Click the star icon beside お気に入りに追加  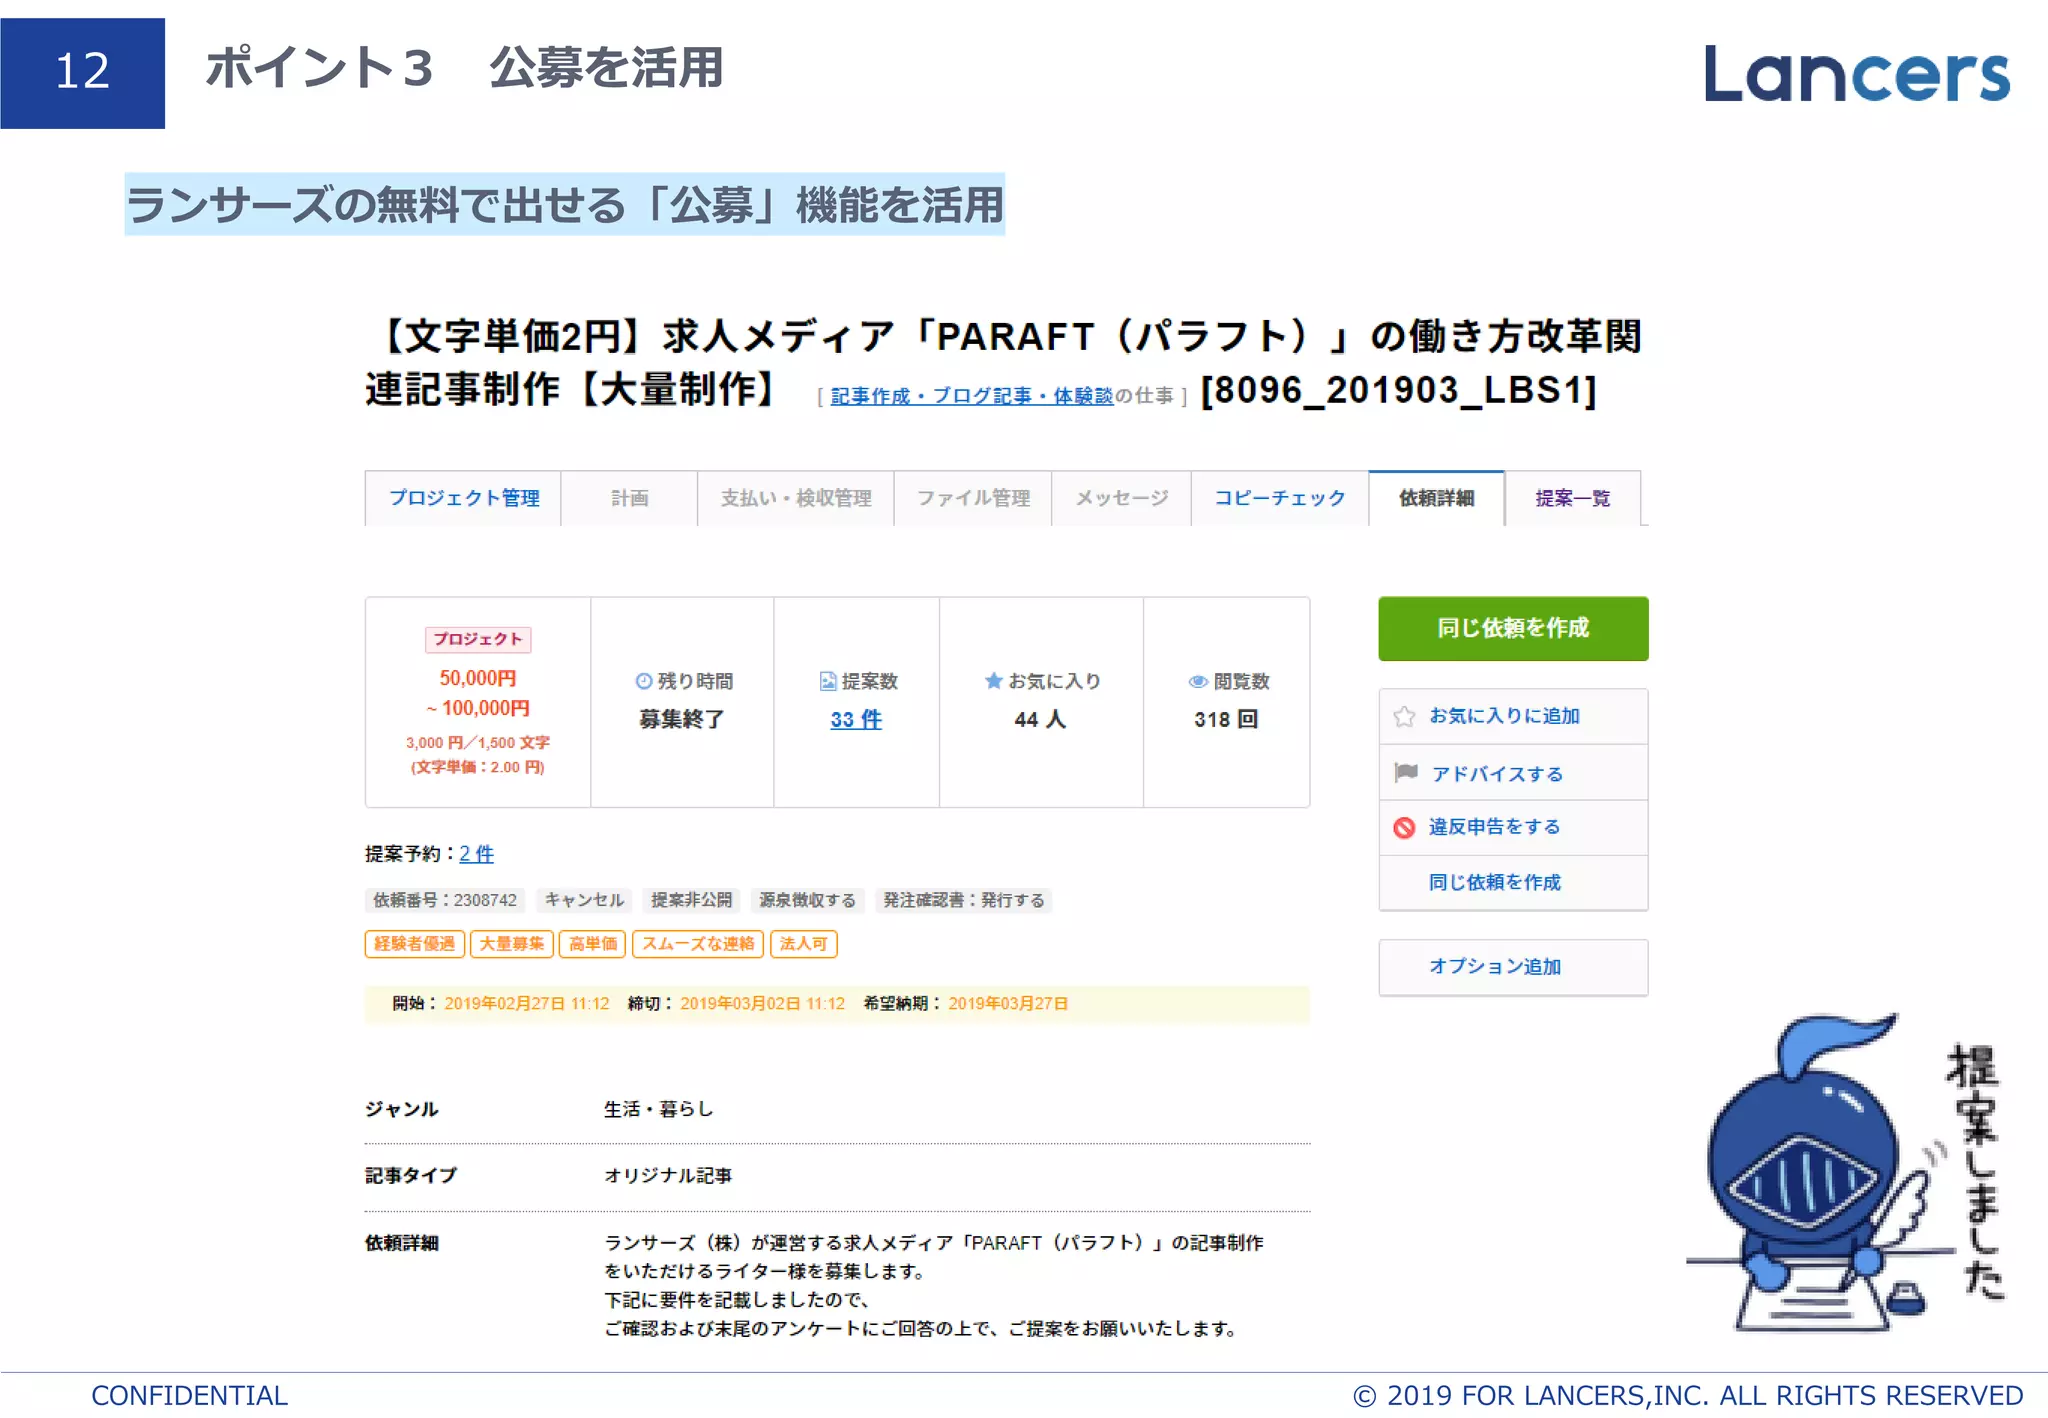[x=1404, y=716]
